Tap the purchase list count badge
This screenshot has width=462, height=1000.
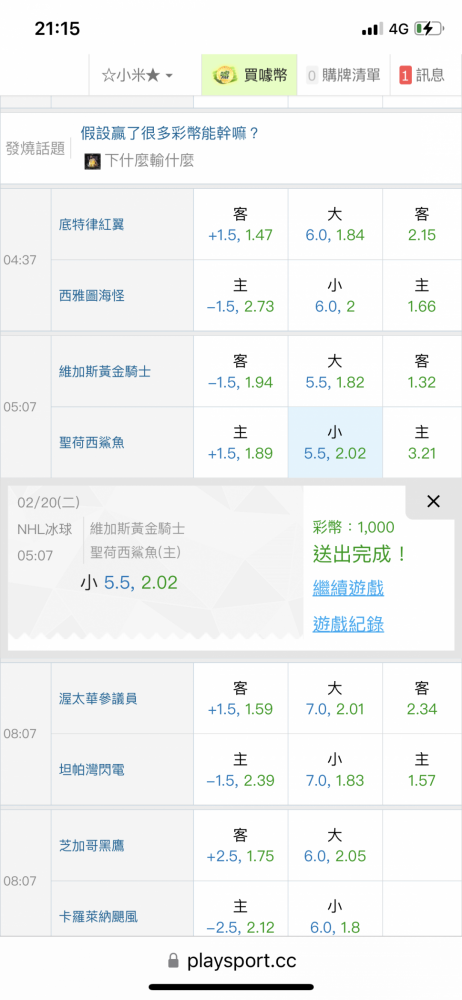point(312,75)
